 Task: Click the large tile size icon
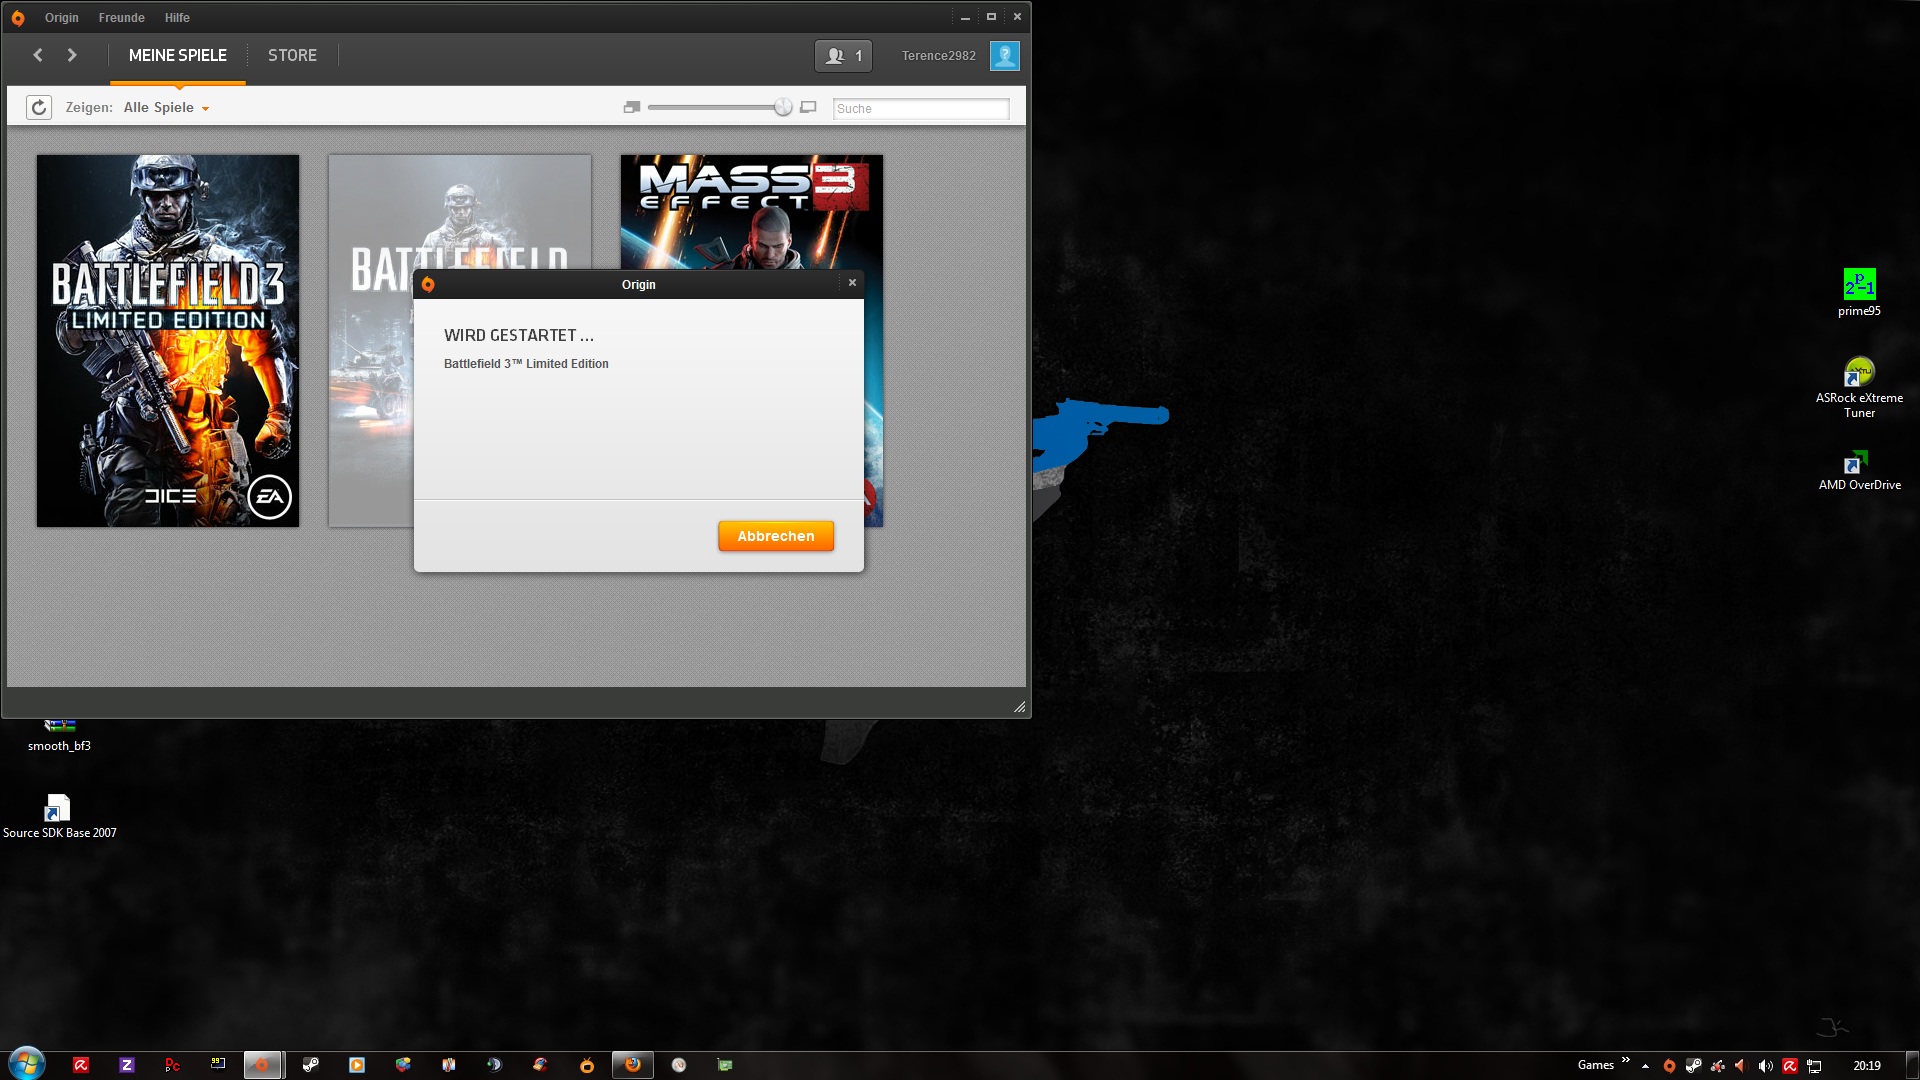coord(809,108)
